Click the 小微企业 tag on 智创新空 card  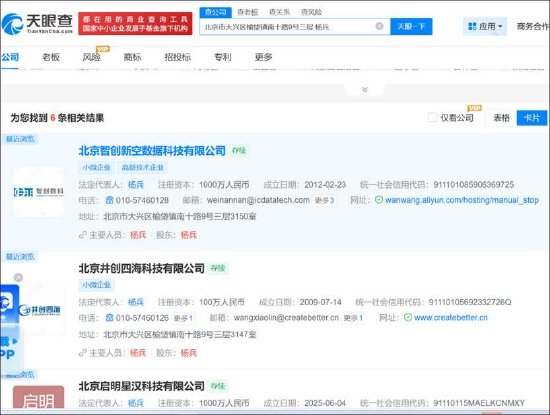(x=96, y=167)
